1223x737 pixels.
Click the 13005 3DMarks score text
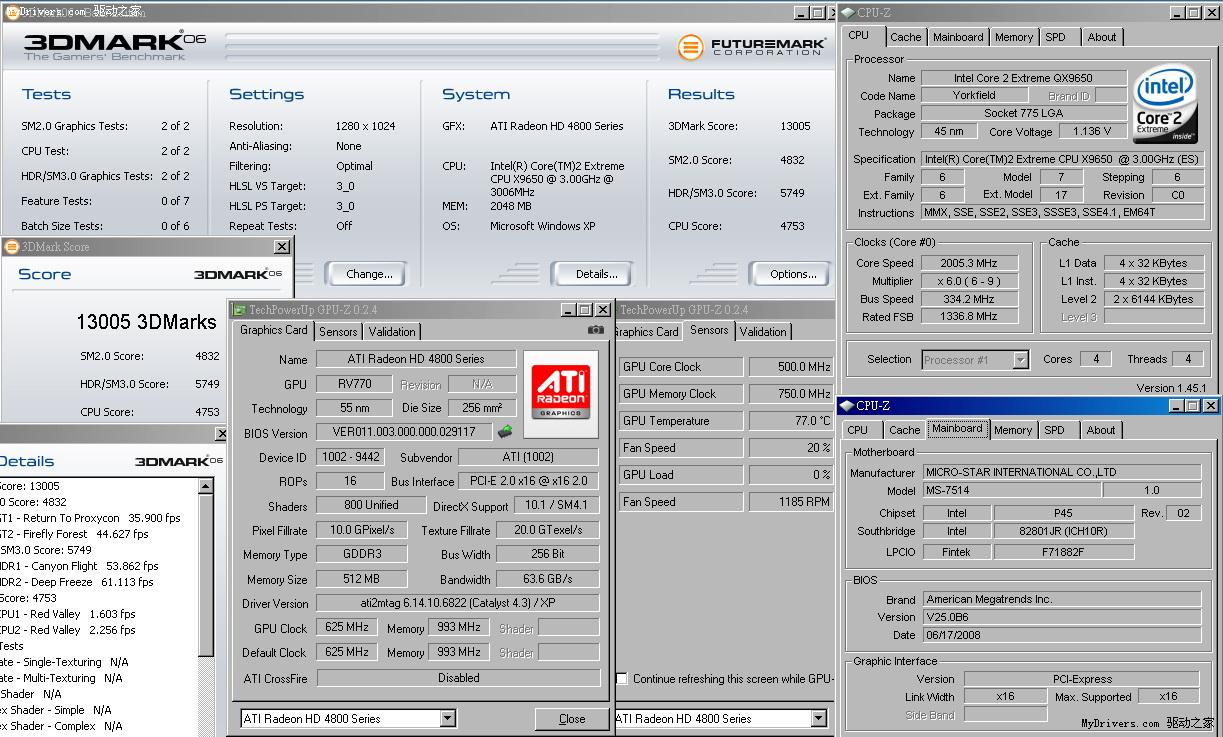146,322
